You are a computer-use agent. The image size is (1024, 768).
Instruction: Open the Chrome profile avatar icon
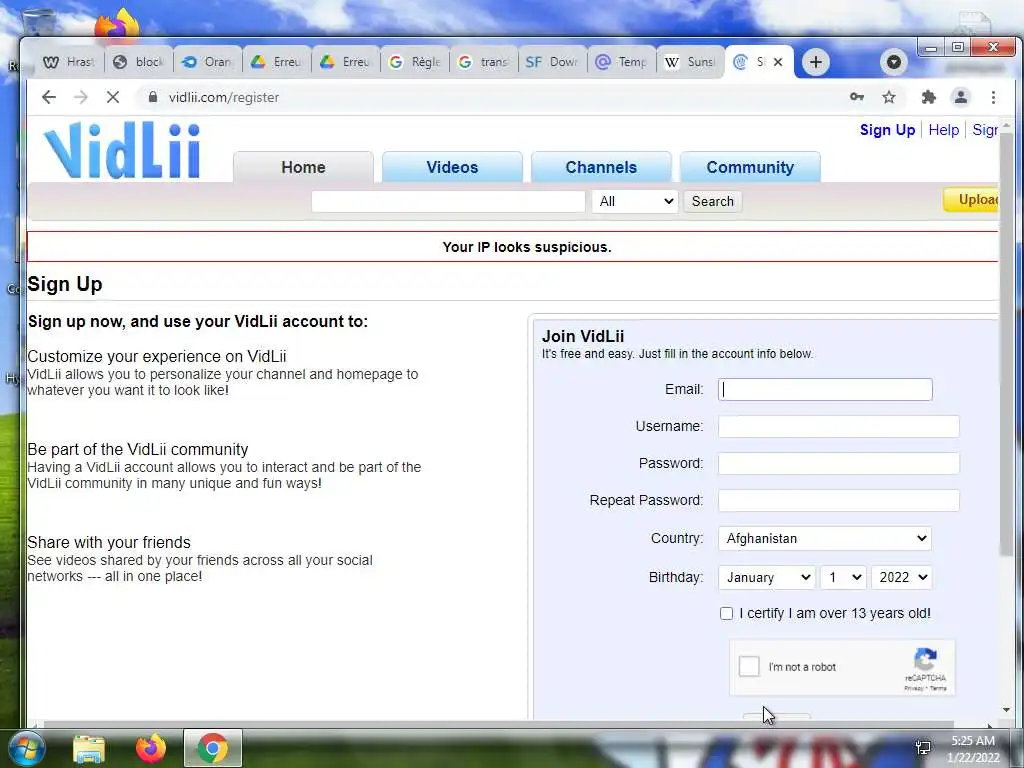pos(961,97)
